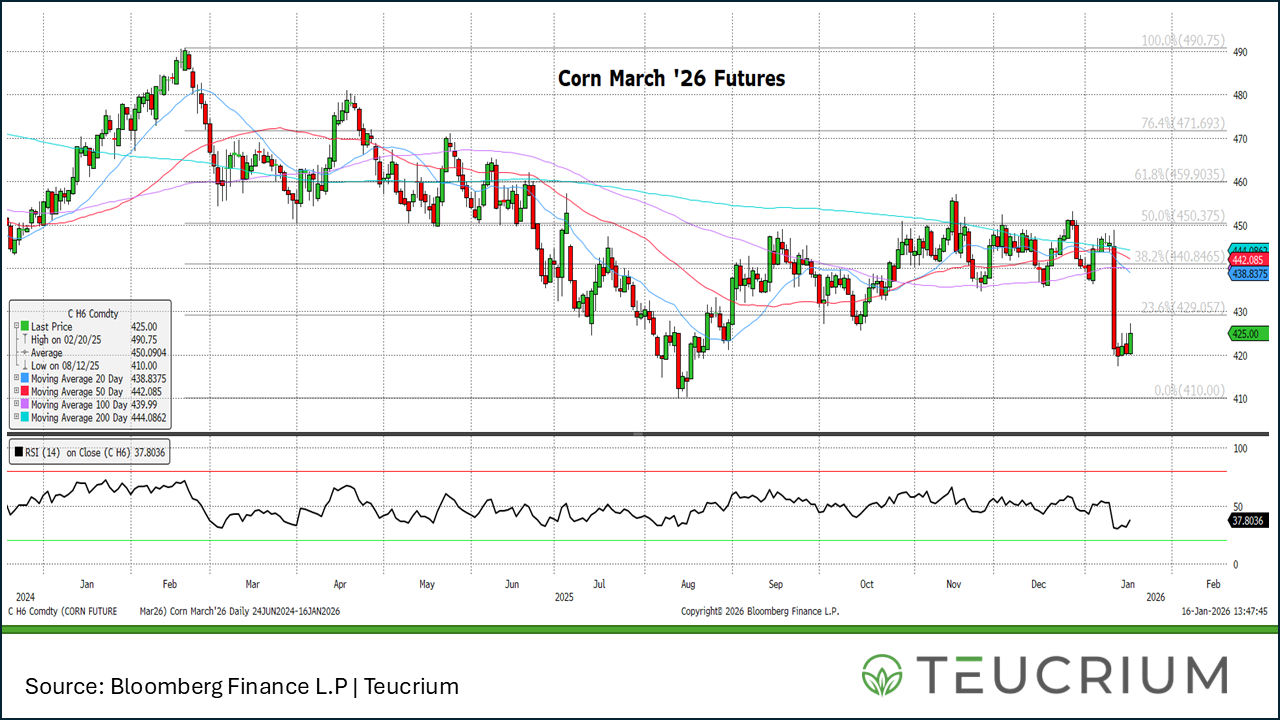Screen dimensions: 1280x720
Task: Click the blue 438.8375 axis price tag
Action: coord(1249,273)
